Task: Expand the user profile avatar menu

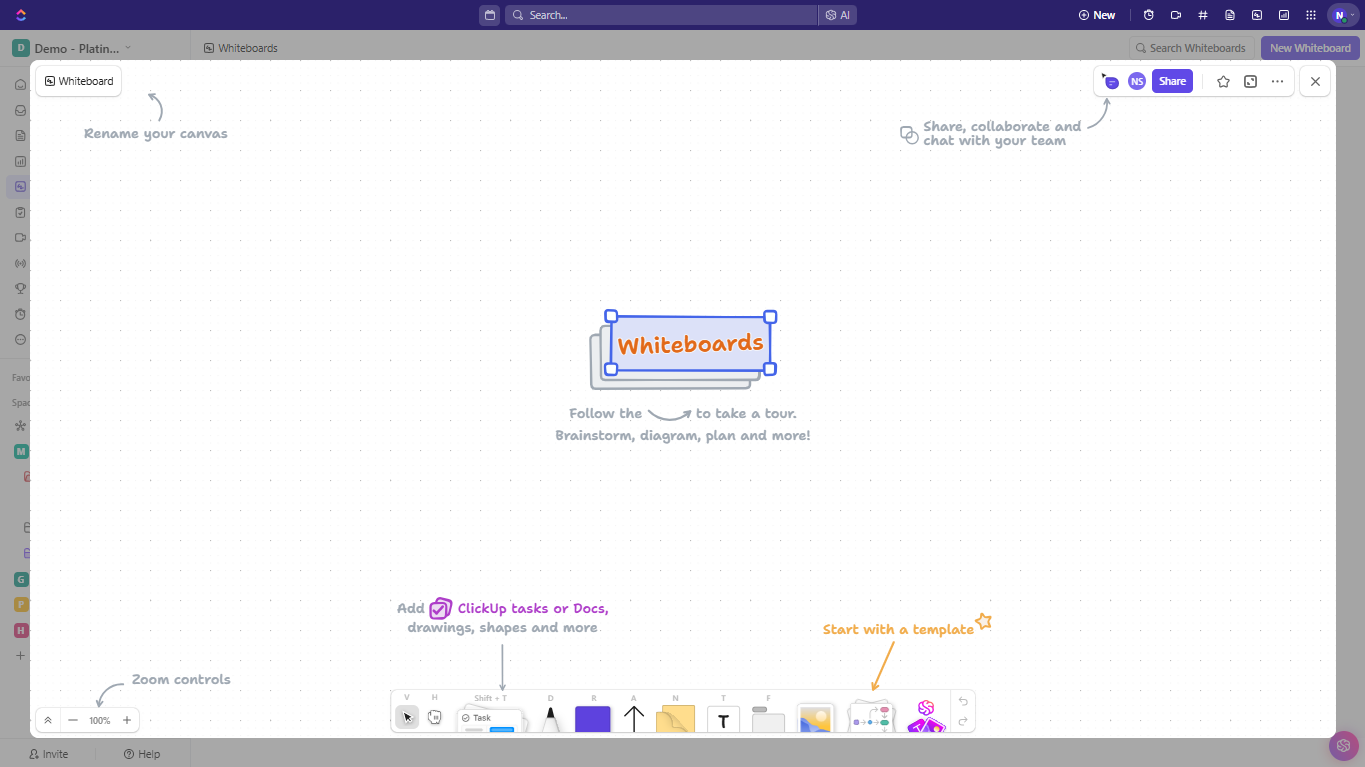Action: tap(1343, 15)
